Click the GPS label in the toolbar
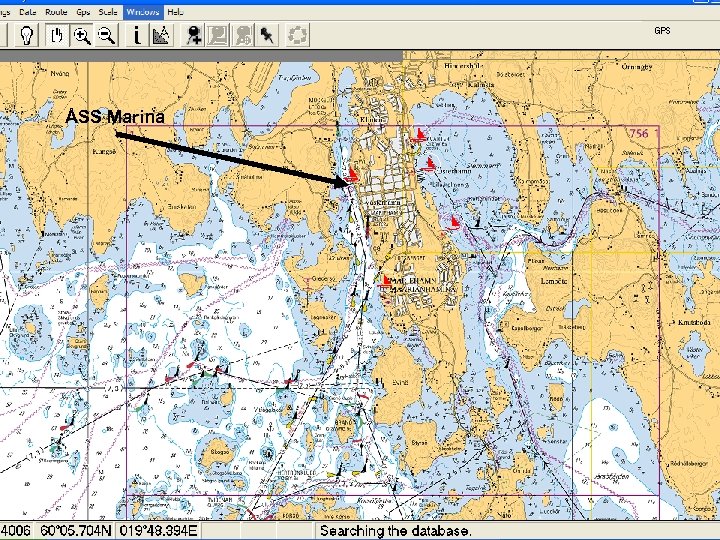 click(662, 30)
